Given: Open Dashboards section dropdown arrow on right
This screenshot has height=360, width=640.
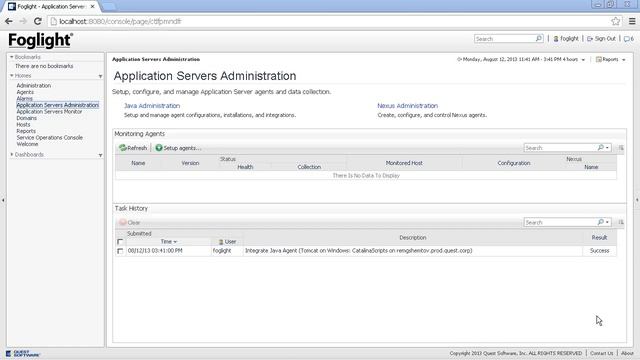Looking at the screenshot, I should (x=100, y=156).
